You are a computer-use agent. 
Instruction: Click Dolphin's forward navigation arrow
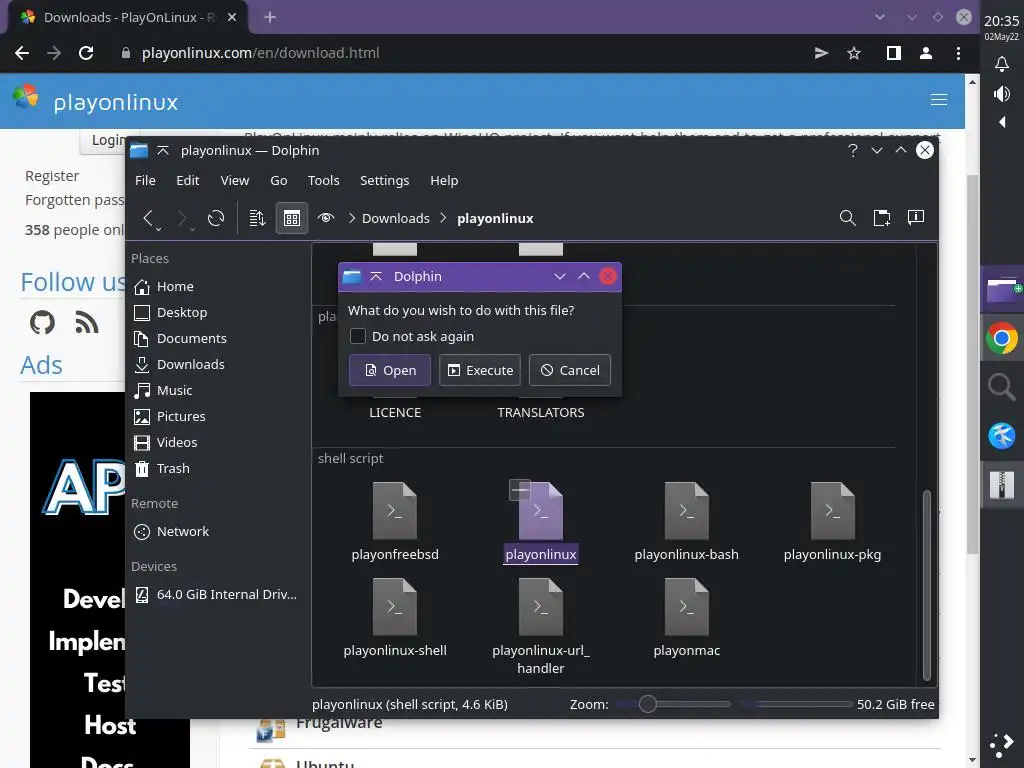(182, 217)
